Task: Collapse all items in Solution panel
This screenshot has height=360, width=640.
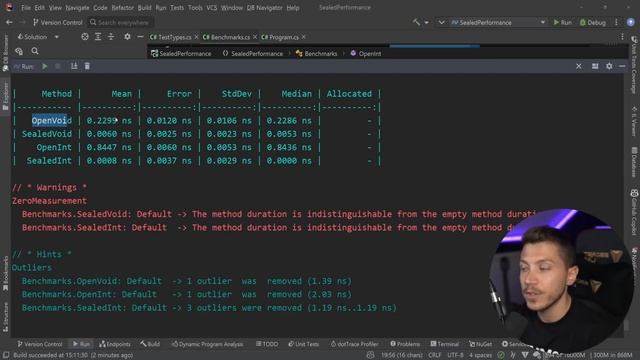Action: pyautogui.click(x=111, y=37)
